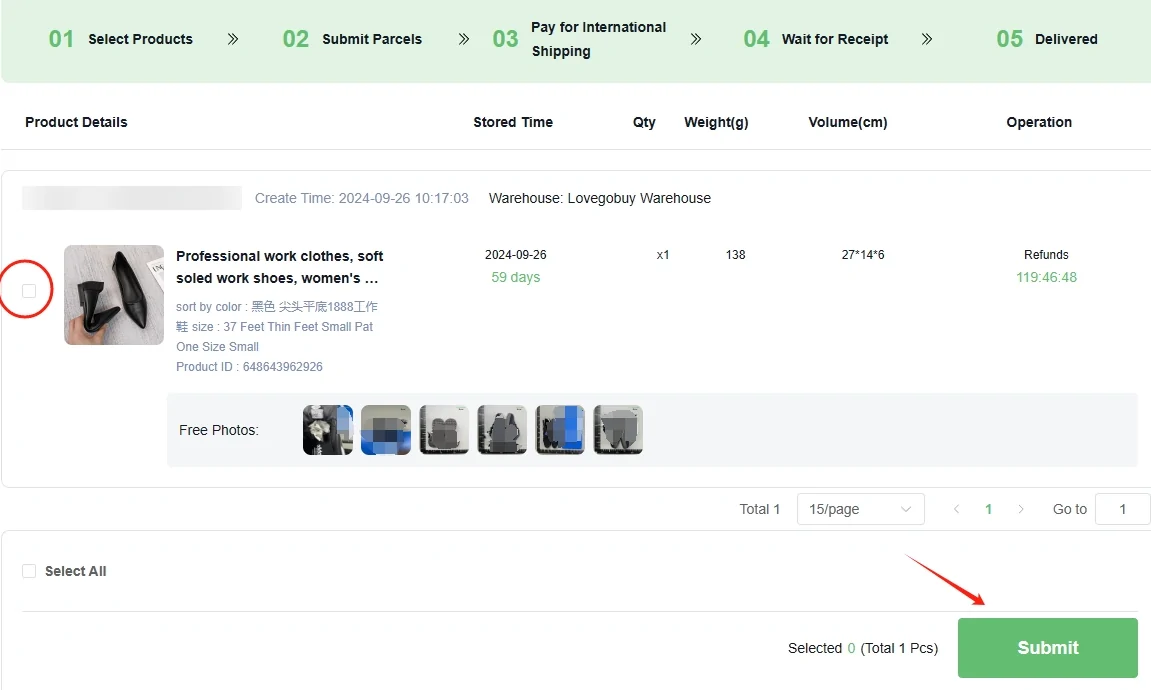Click the Refunds operation link
This screenshot has height=690, width=1151.
click(1046, 255)
